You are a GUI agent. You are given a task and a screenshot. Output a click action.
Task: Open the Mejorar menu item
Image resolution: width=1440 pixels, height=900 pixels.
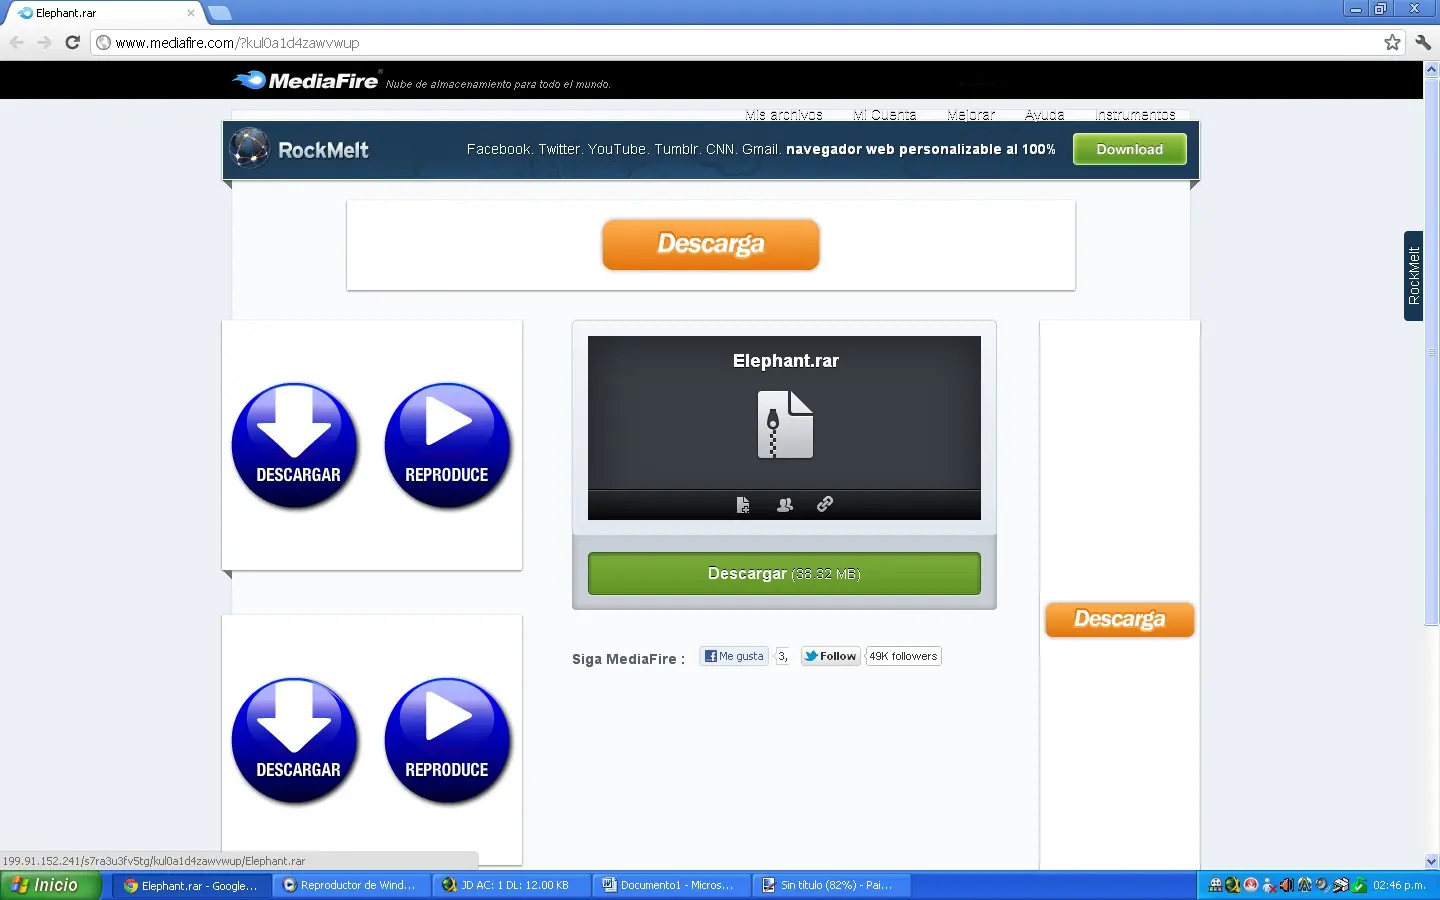click(x=971, y=115)
